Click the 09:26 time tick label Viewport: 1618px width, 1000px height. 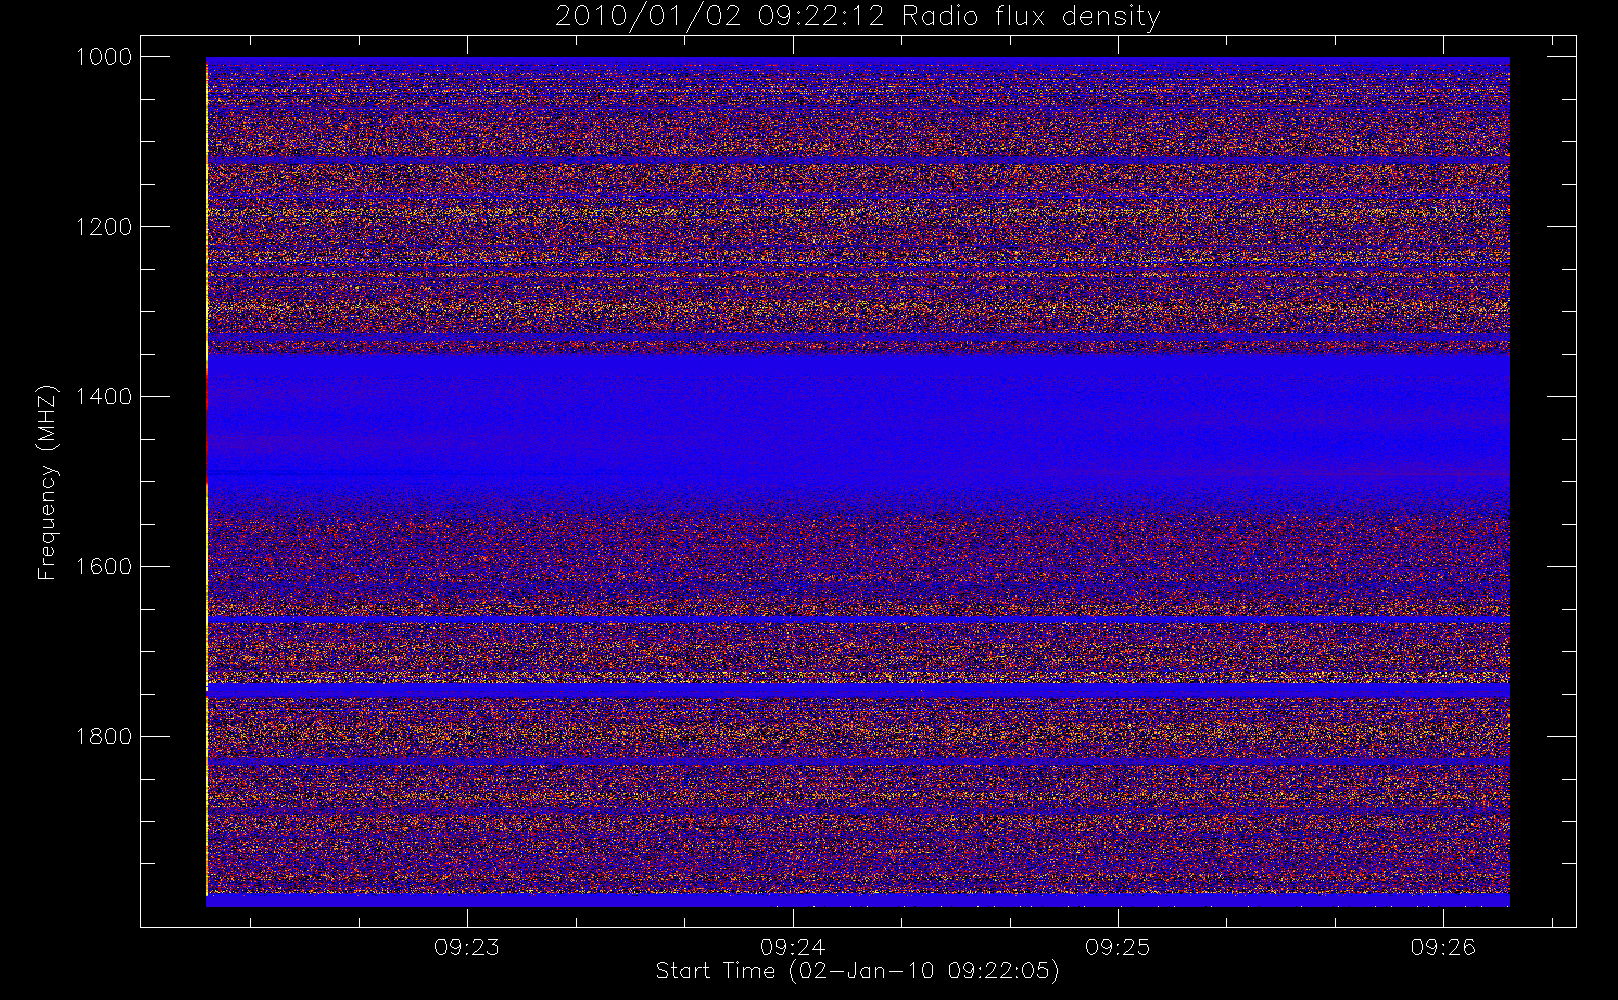tap(1443, 947)
